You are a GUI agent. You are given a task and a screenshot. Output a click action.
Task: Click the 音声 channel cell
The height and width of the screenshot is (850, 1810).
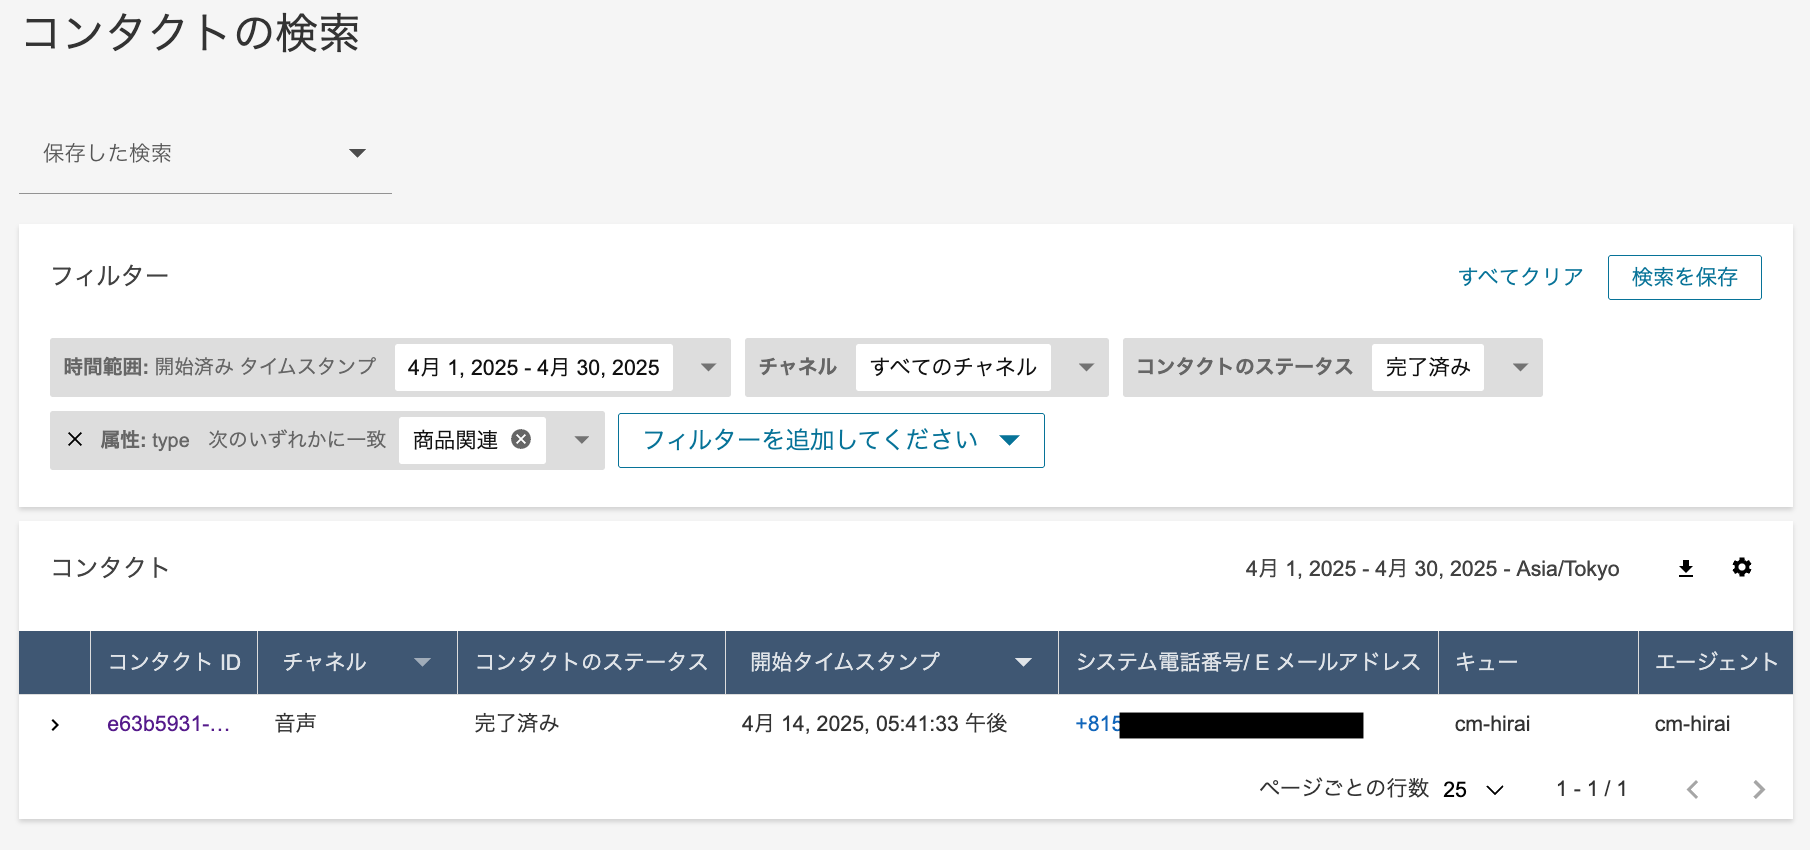point(295,724)
